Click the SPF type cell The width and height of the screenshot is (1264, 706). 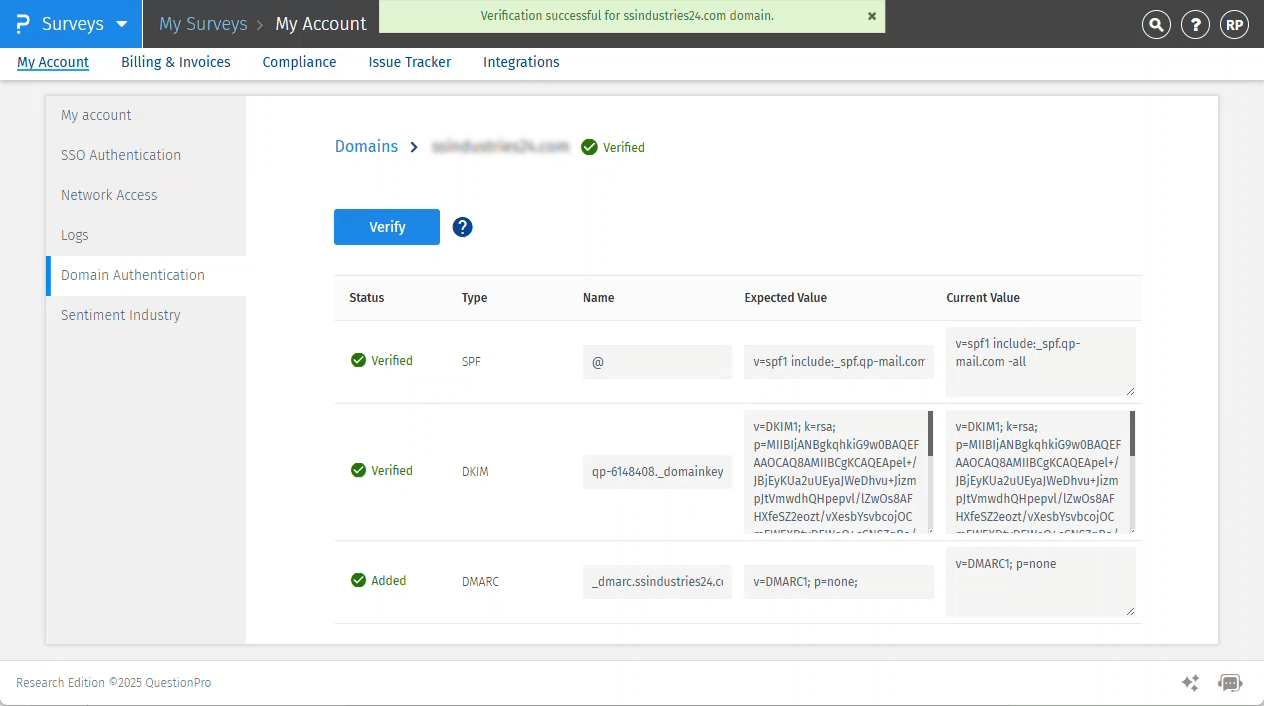tap(471, 362)
